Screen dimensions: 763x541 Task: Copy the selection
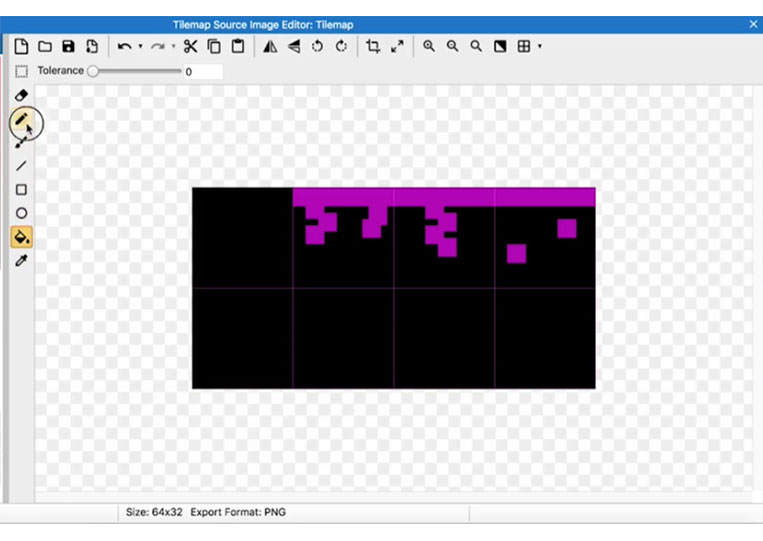pyautogui.click(x=214, y=47)
